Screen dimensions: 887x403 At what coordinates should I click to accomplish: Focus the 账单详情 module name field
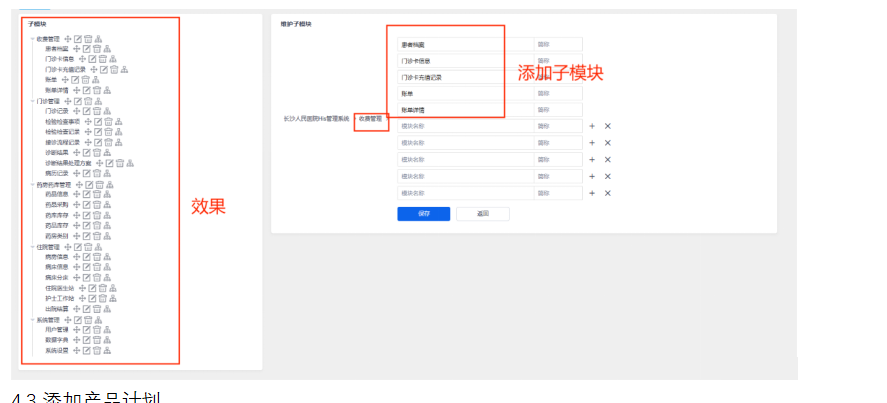(x=466, y=110)
